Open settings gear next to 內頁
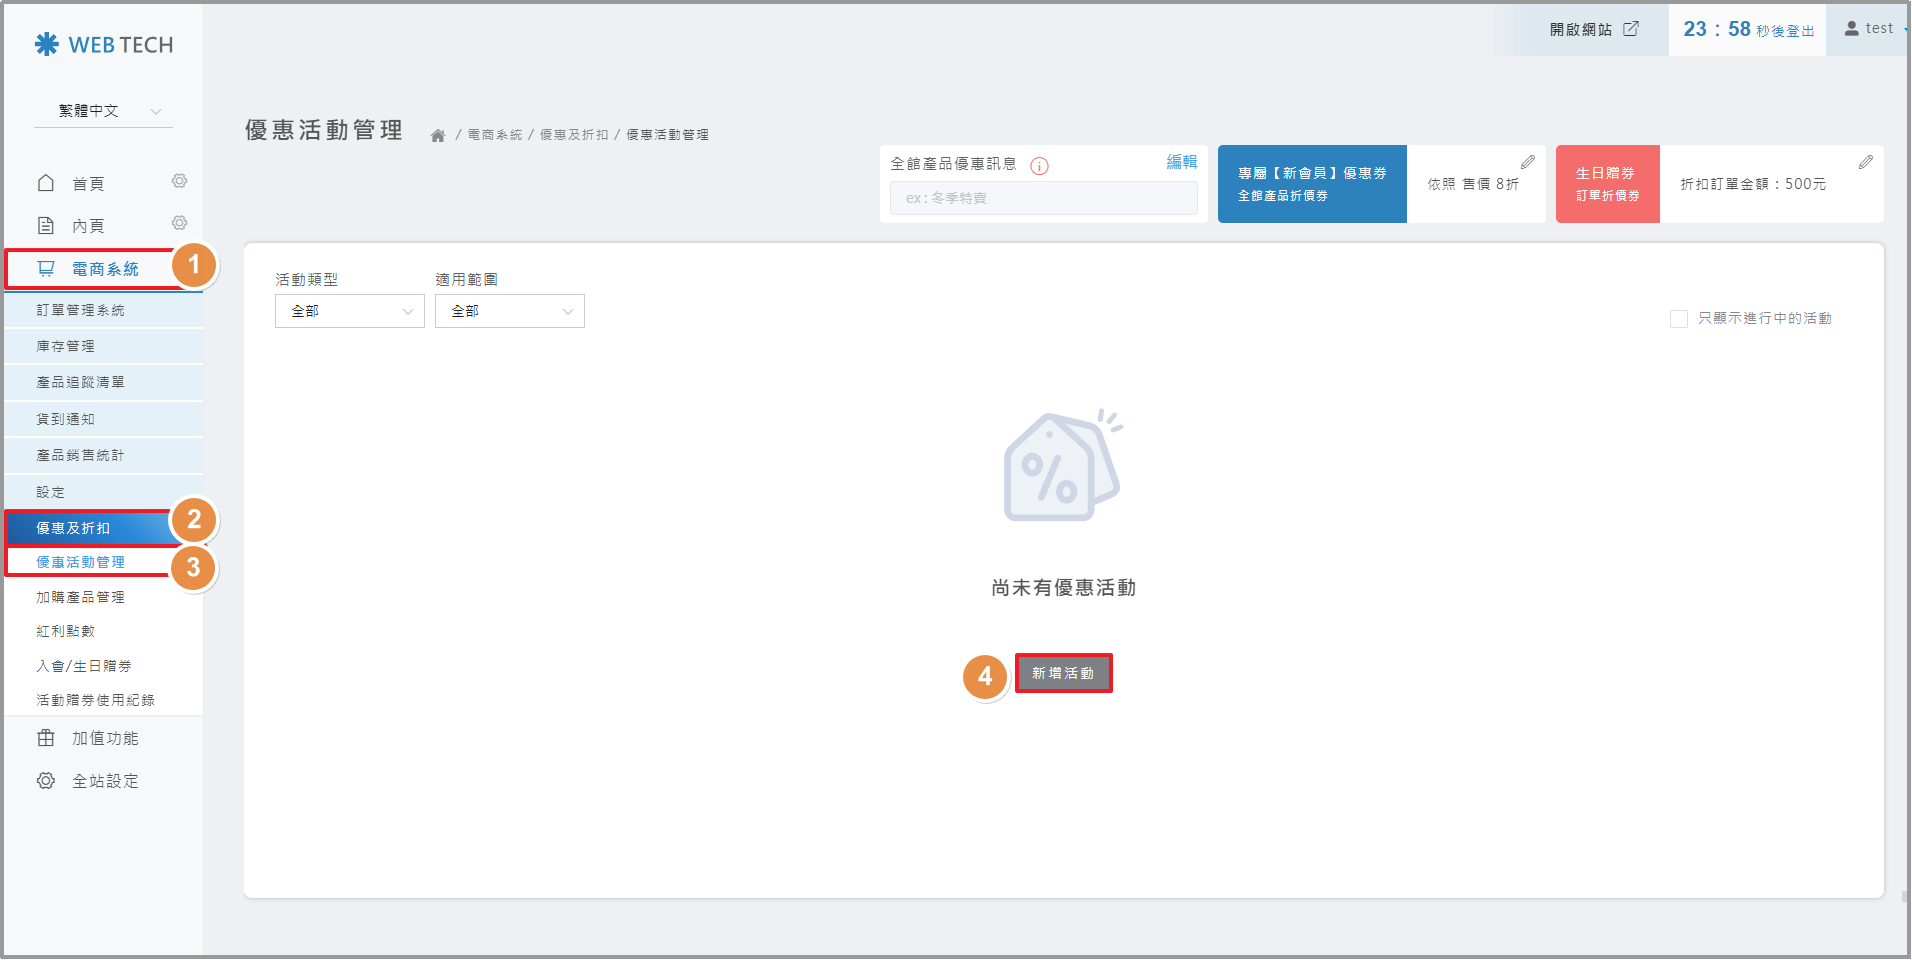This screenshot has width=1912, height=960. (x=179, y=223)
